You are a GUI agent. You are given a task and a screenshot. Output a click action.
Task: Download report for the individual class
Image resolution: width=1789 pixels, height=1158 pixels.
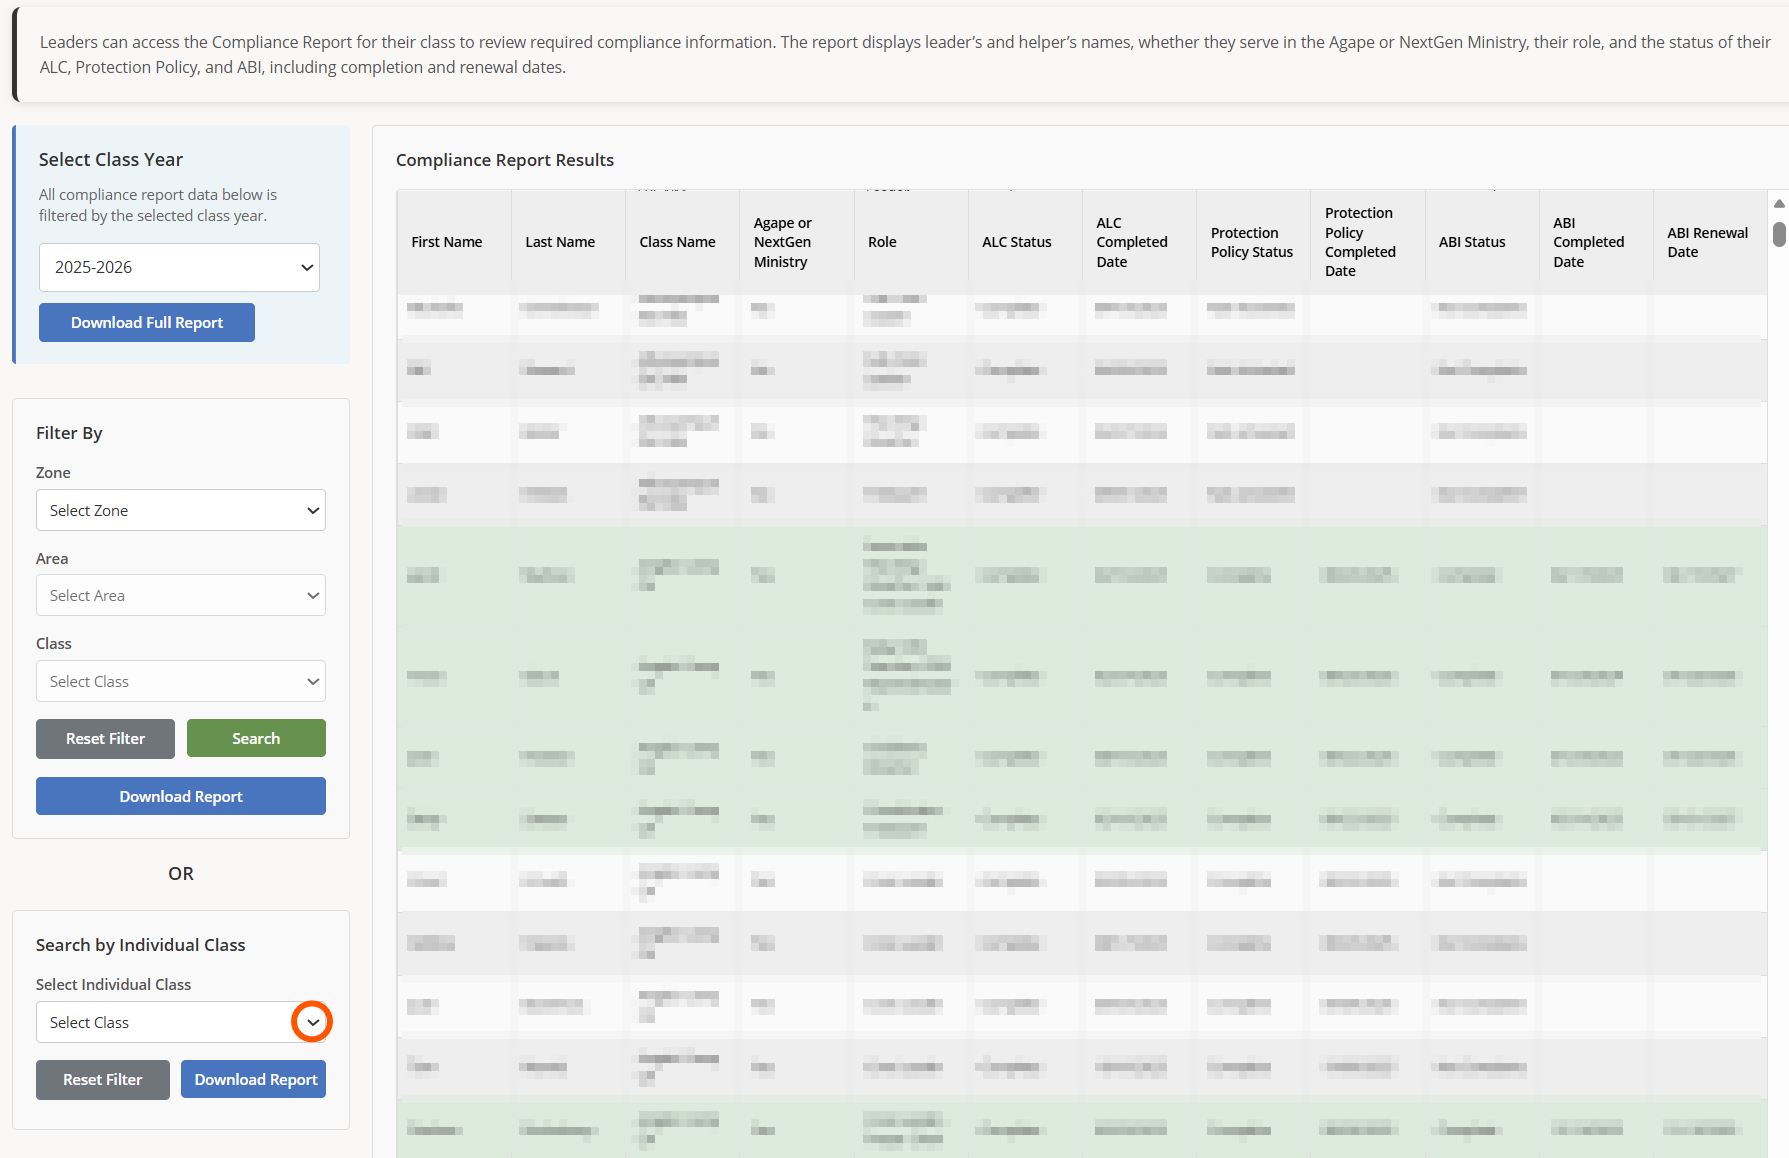click(x=255, y=1080)
